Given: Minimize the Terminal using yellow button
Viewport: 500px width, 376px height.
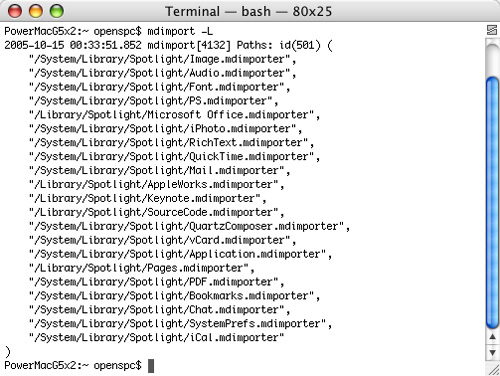Looking at the screenshot, I should 36,11.
